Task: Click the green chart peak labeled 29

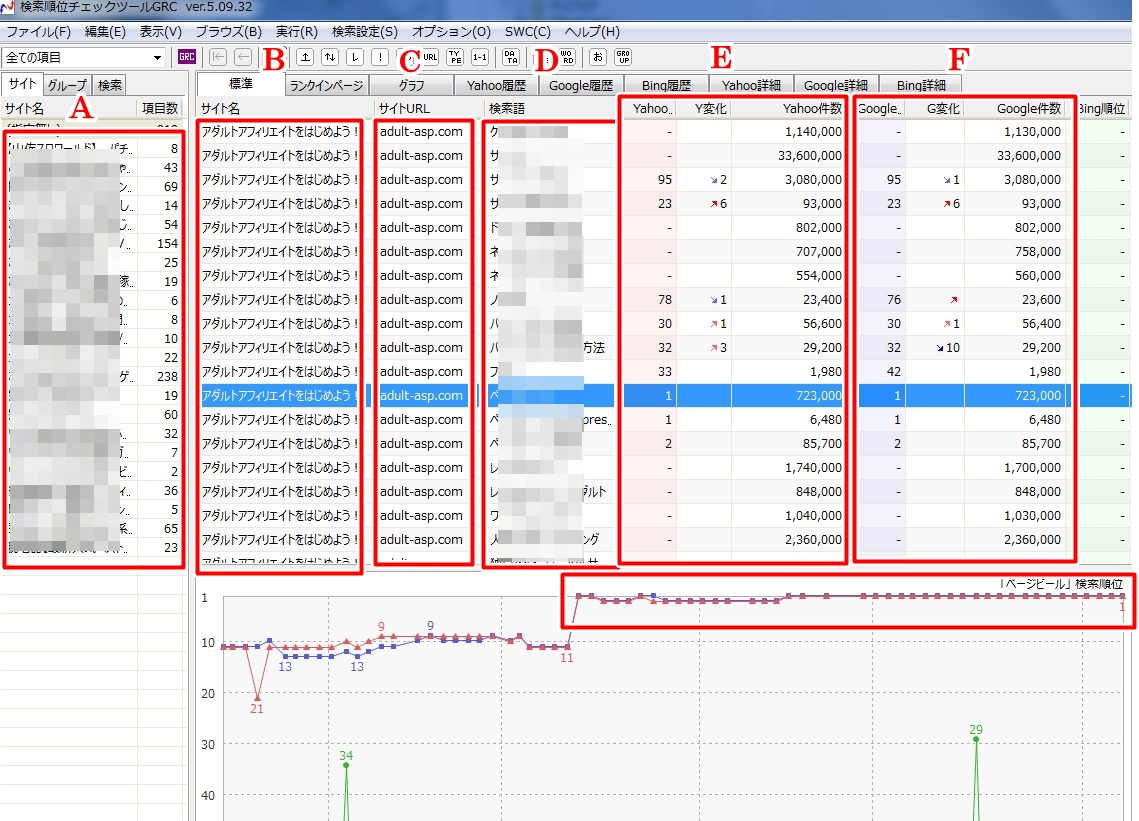Action: pyautogui.click(x=976, y=739)
